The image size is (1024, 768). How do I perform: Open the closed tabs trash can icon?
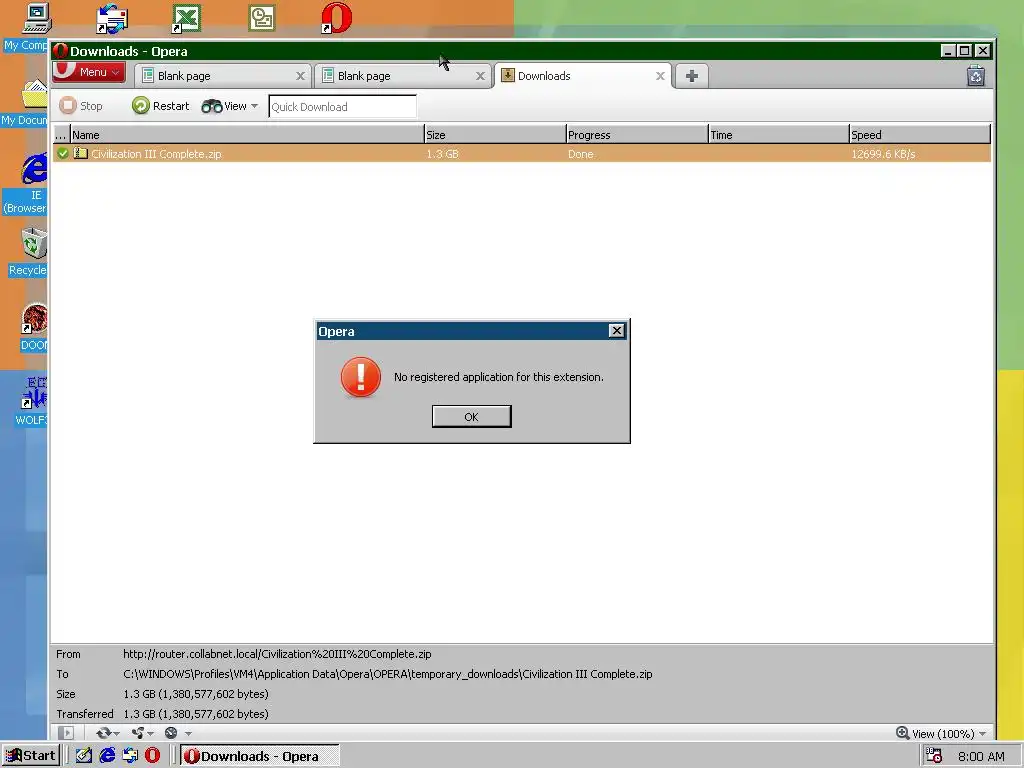[976, 76]
